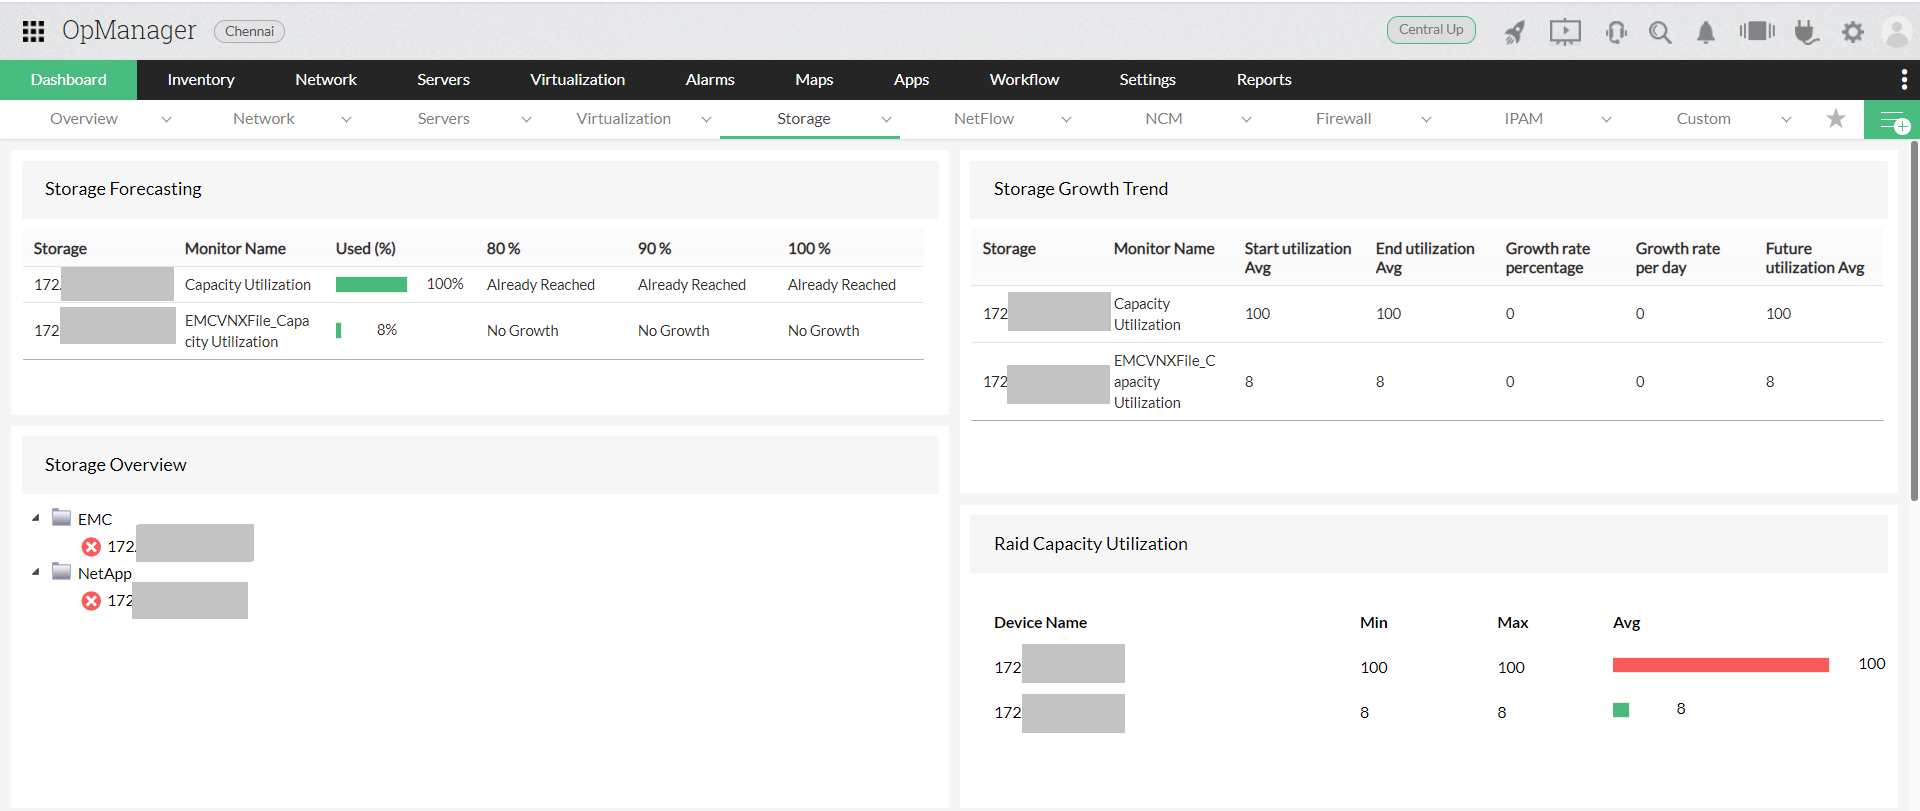Open the settings gear icon

(1853, 32)
